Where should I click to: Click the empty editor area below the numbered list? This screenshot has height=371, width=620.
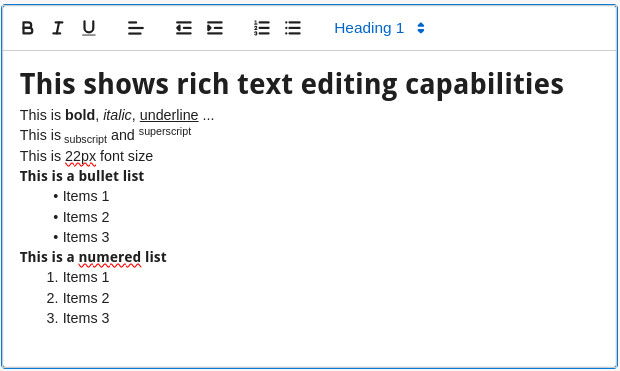310,347
